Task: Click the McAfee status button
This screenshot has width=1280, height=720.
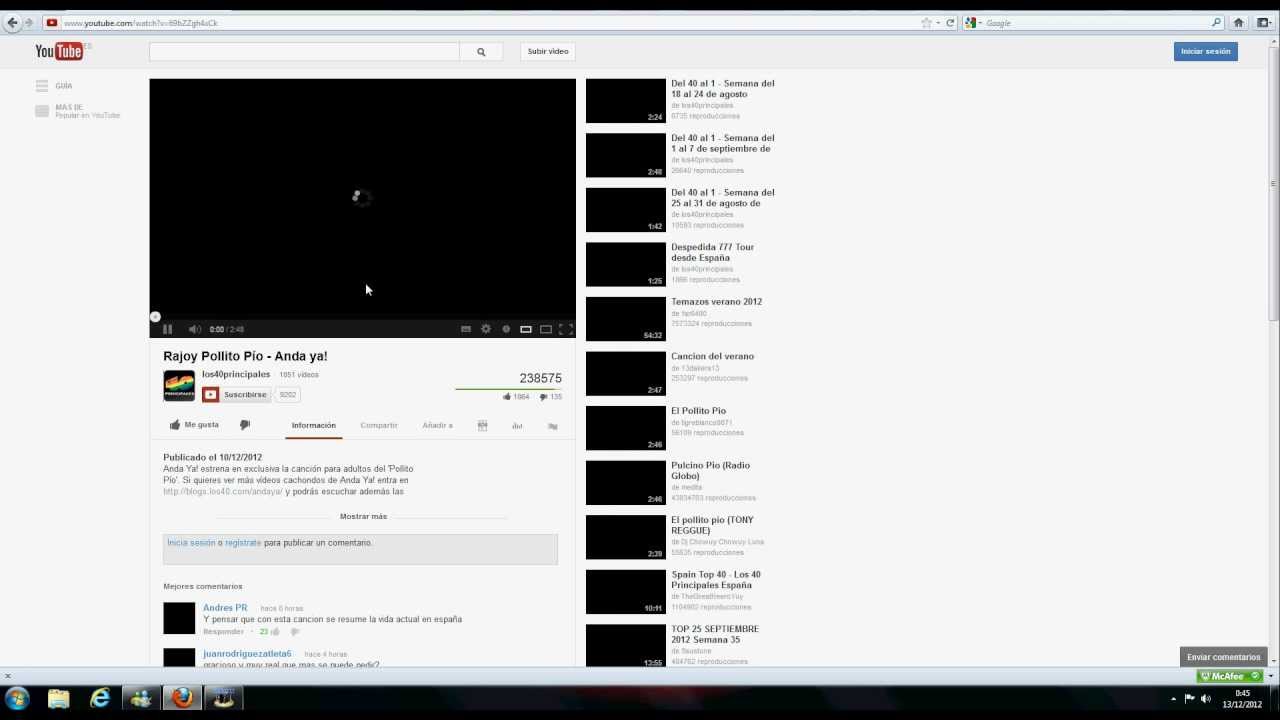Action: tap(1230, 676)
